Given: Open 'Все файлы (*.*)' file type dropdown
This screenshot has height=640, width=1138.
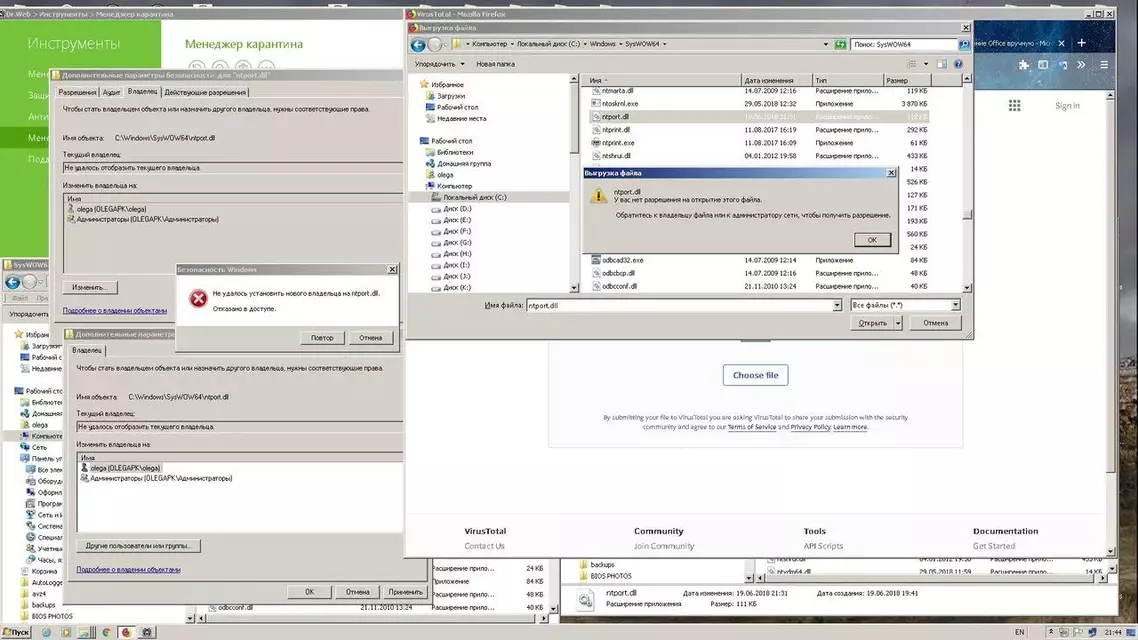Looking at the screenshot, I should tap(905, 305).
